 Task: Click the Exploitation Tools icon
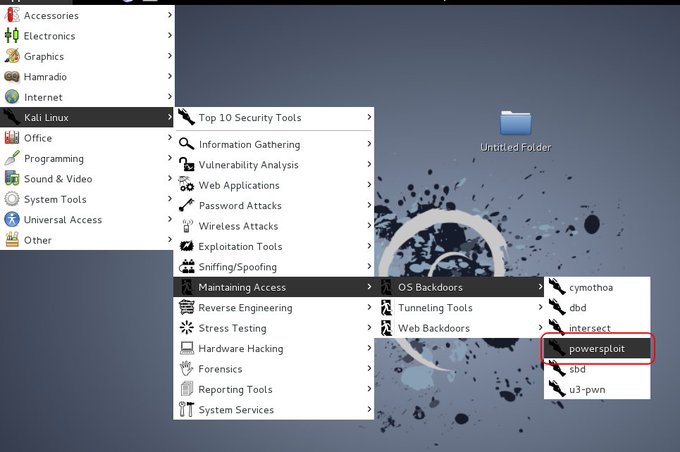(186, 246)
